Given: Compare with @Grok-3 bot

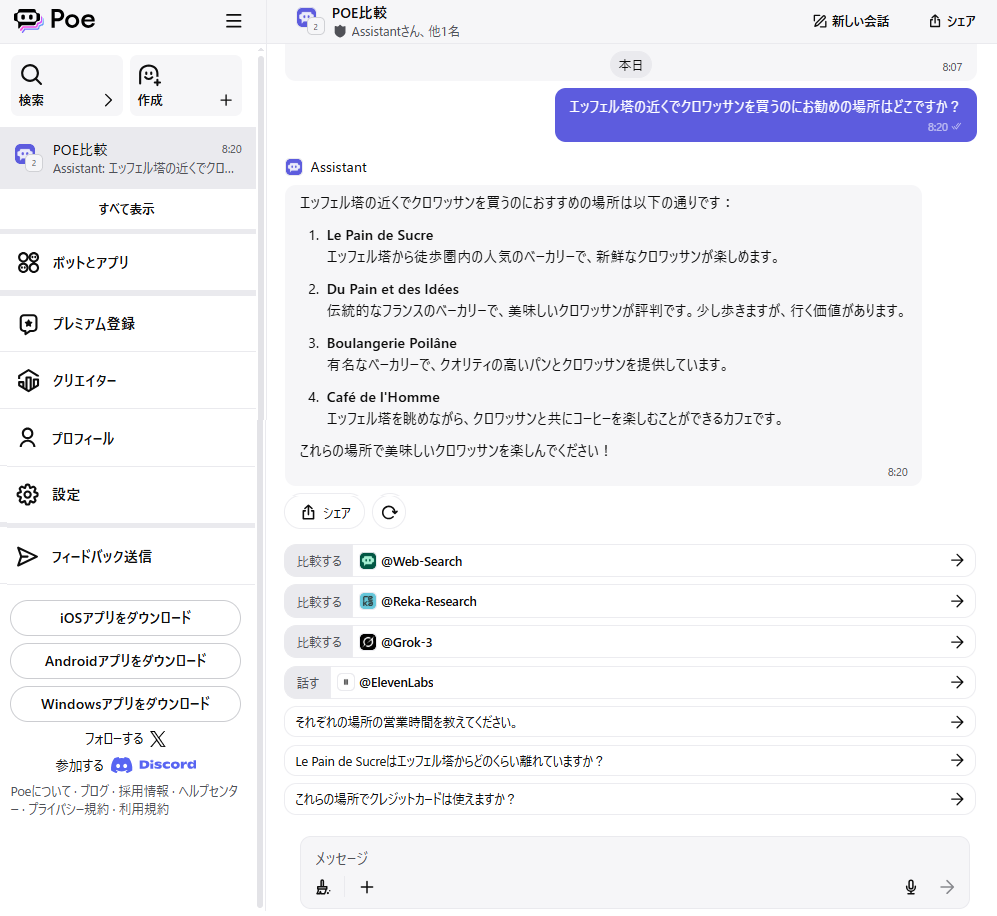Looking at the screenshot, I should click(629, 642).
